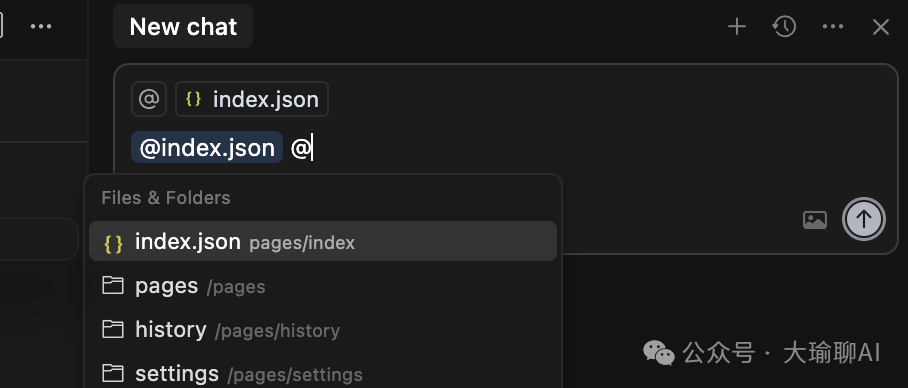908x388 pixels.
Task: Click the folder icon beside pages
Action: tap(113, 285)
